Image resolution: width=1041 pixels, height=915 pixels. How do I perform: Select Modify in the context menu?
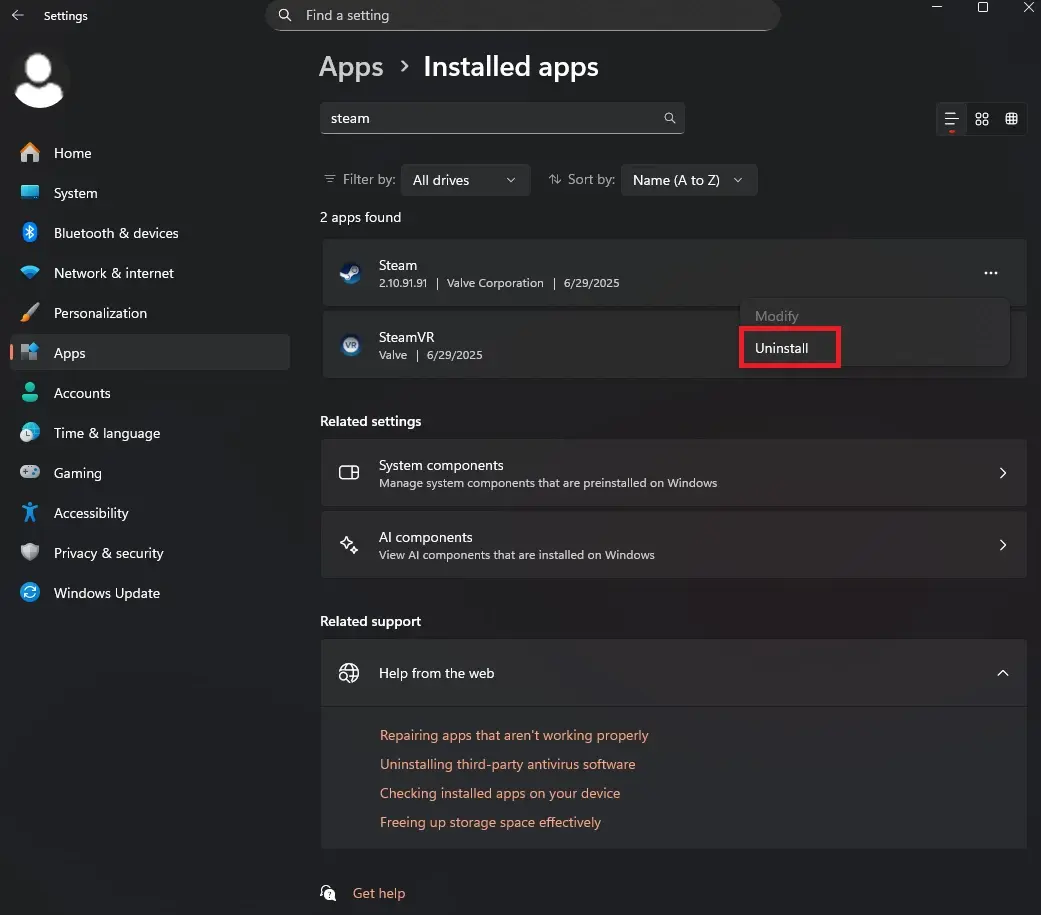777,316
